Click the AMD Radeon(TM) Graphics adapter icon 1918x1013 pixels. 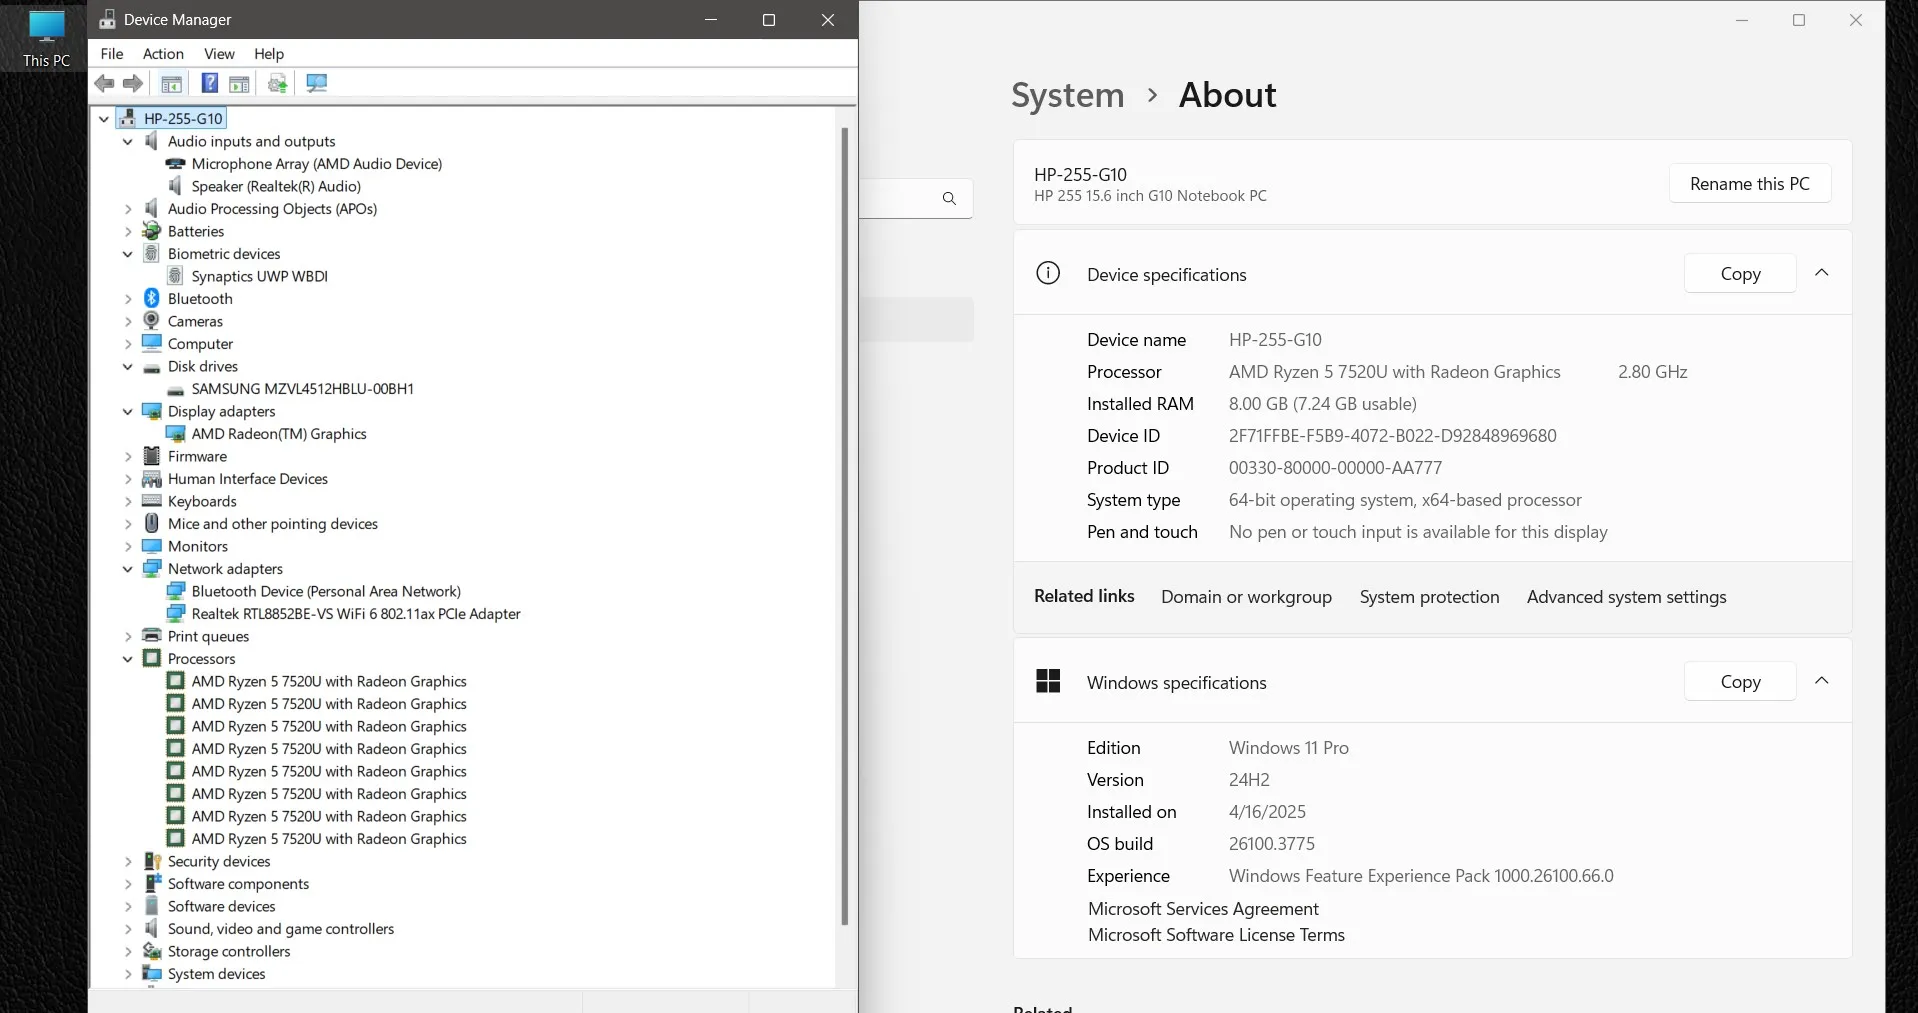(x=175, y=434)
